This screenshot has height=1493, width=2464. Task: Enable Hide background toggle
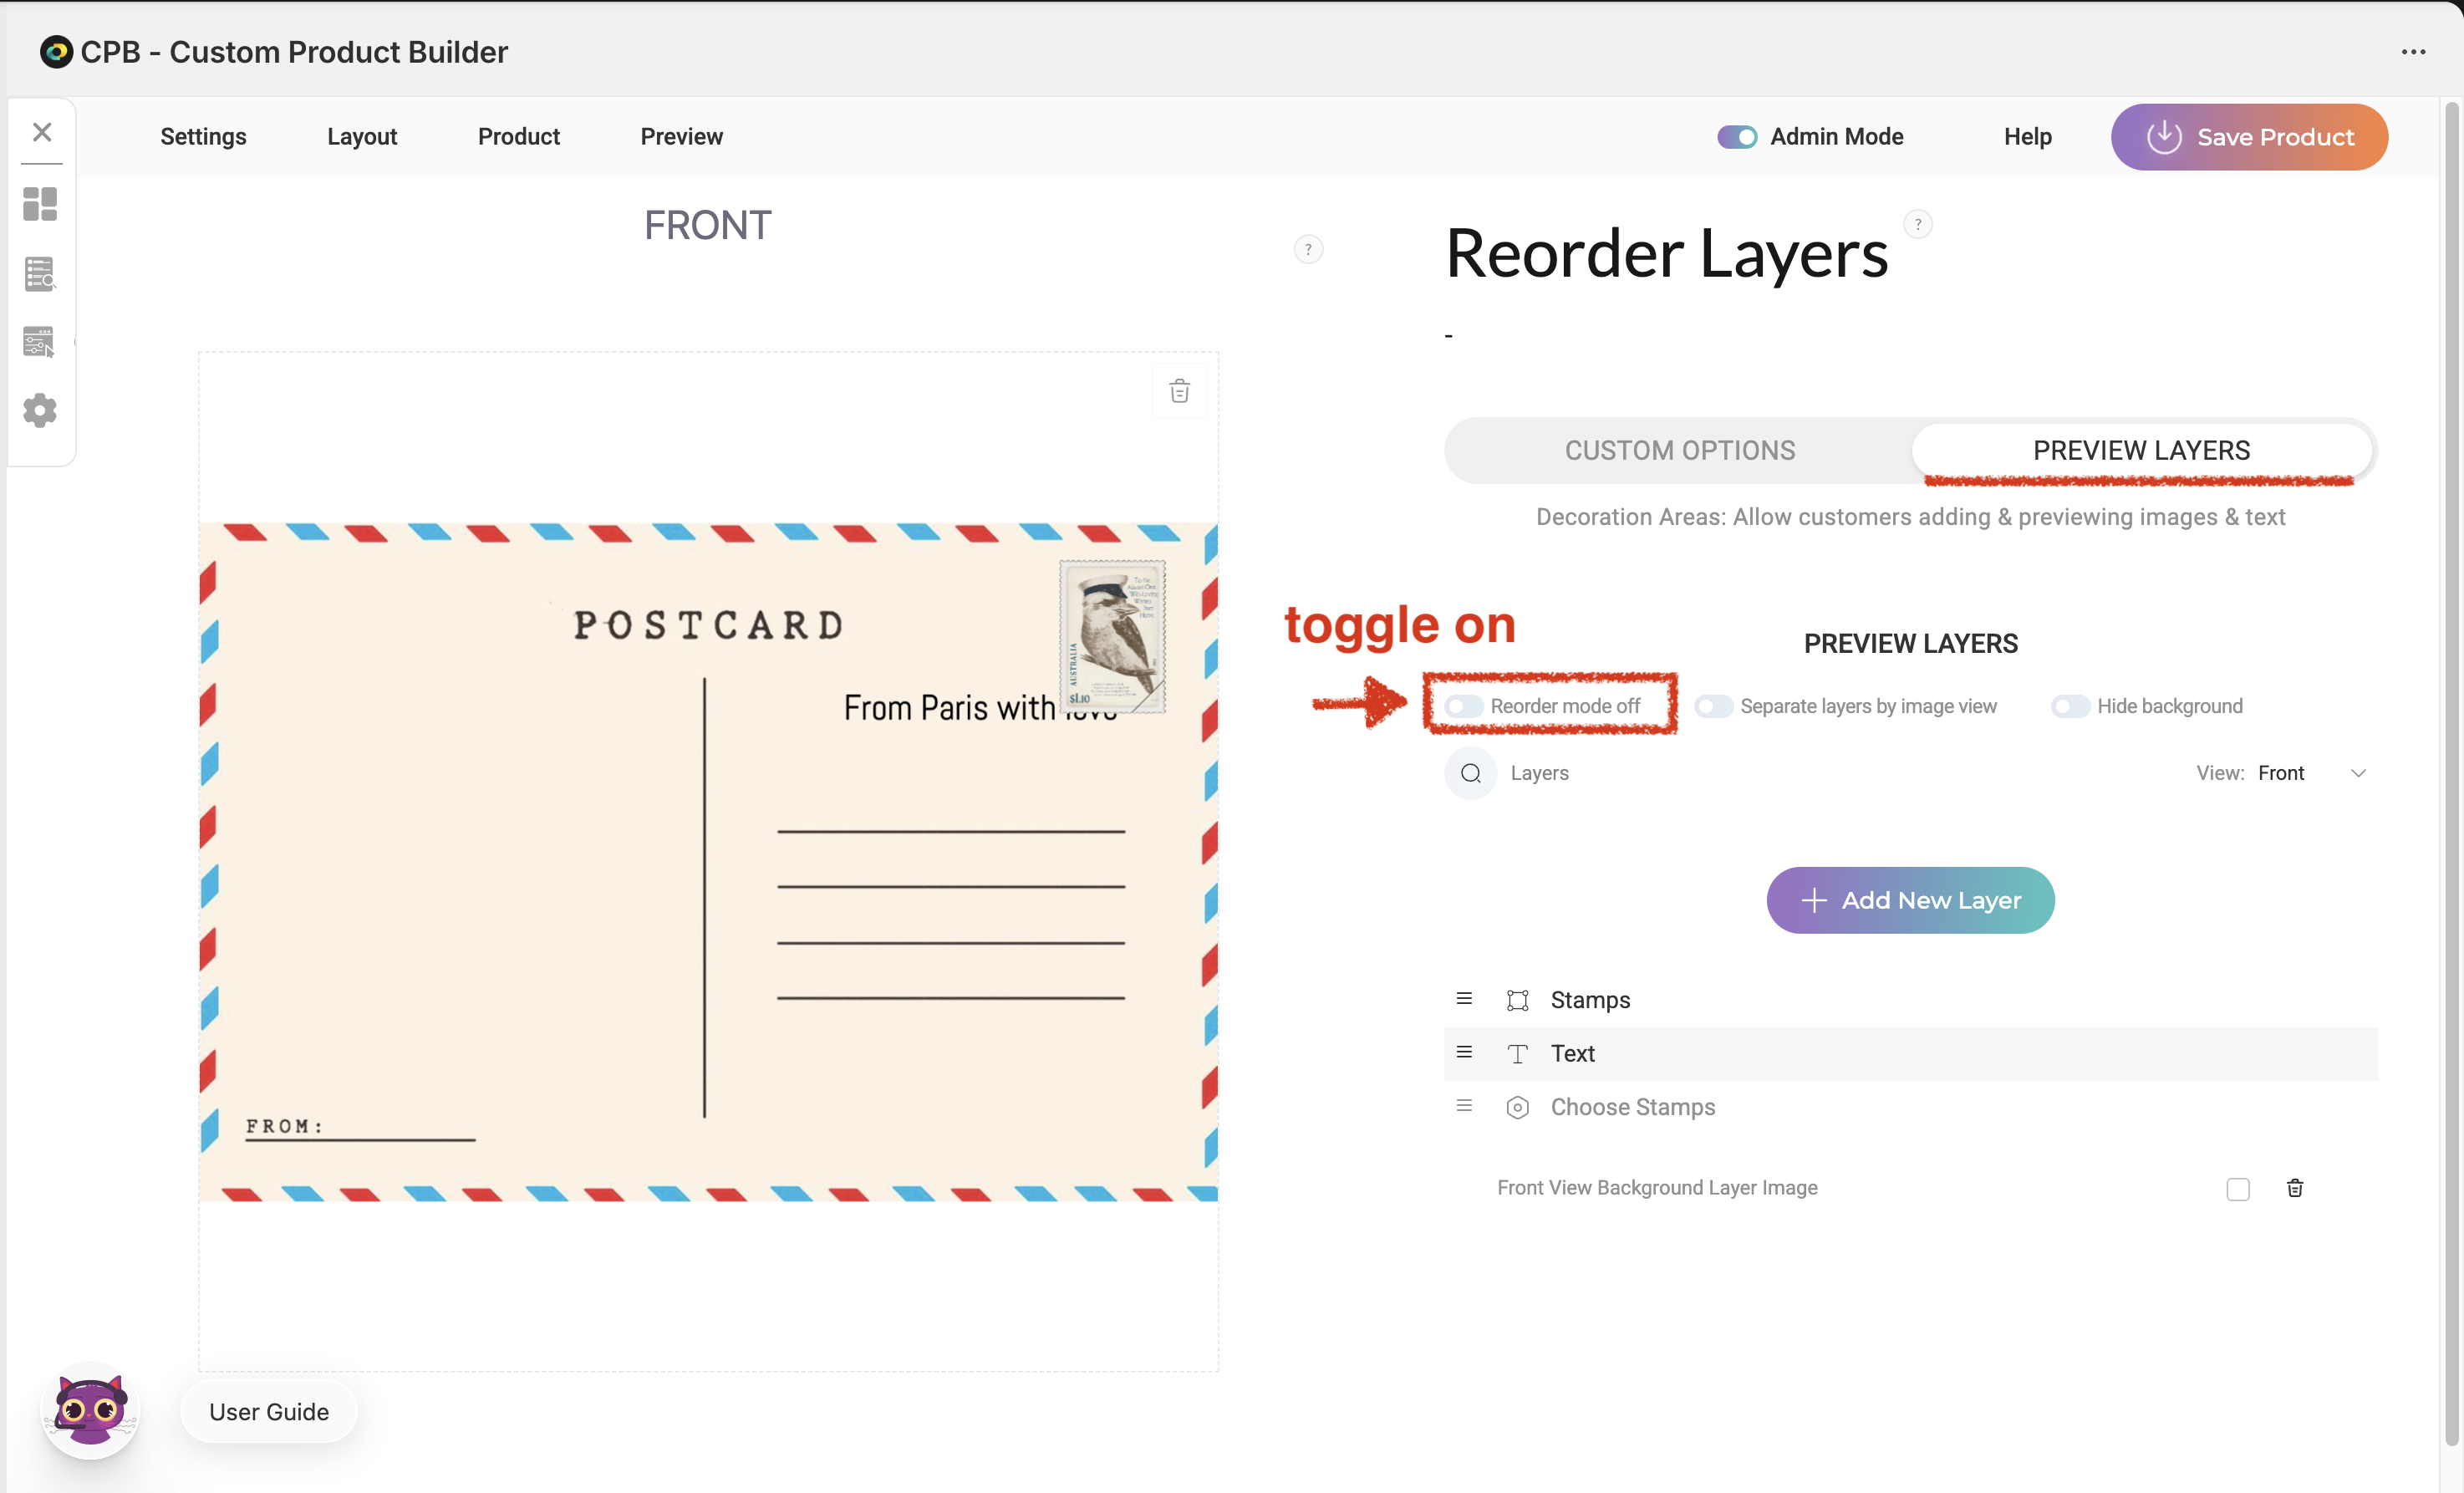(x=2070, y=706)
